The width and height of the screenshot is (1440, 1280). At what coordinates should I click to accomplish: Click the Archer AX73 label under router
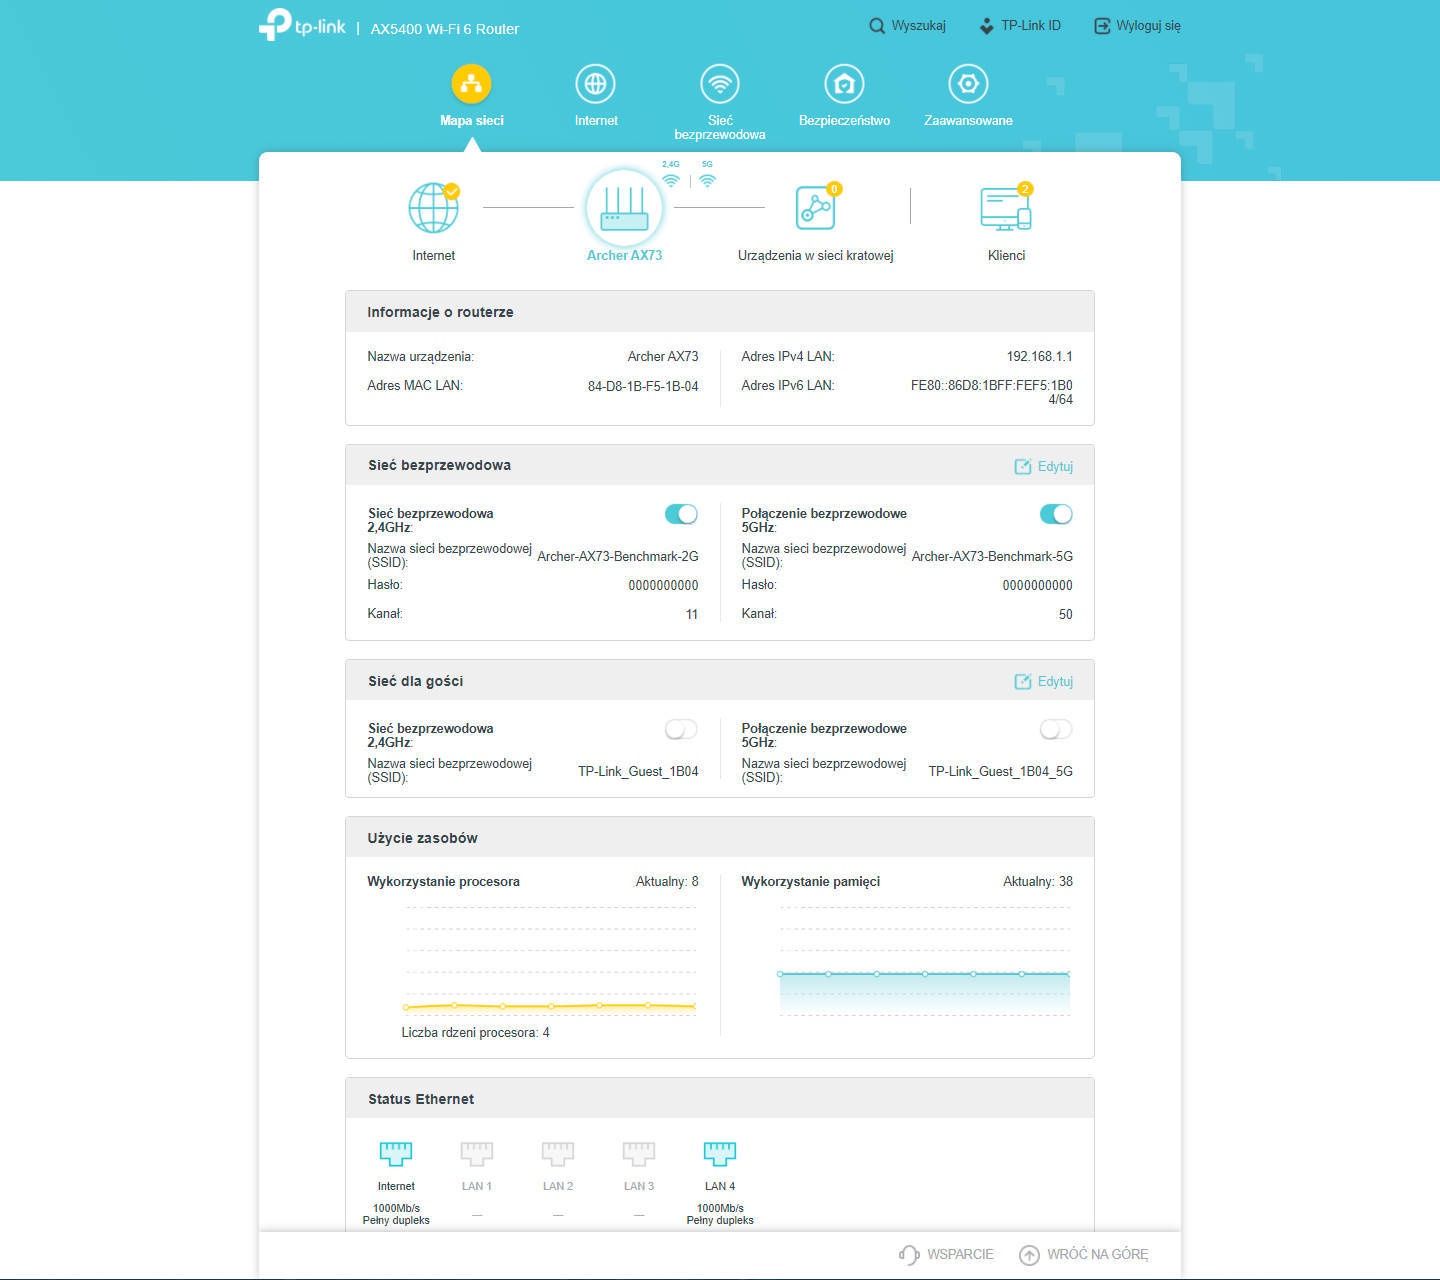[624, 256]
